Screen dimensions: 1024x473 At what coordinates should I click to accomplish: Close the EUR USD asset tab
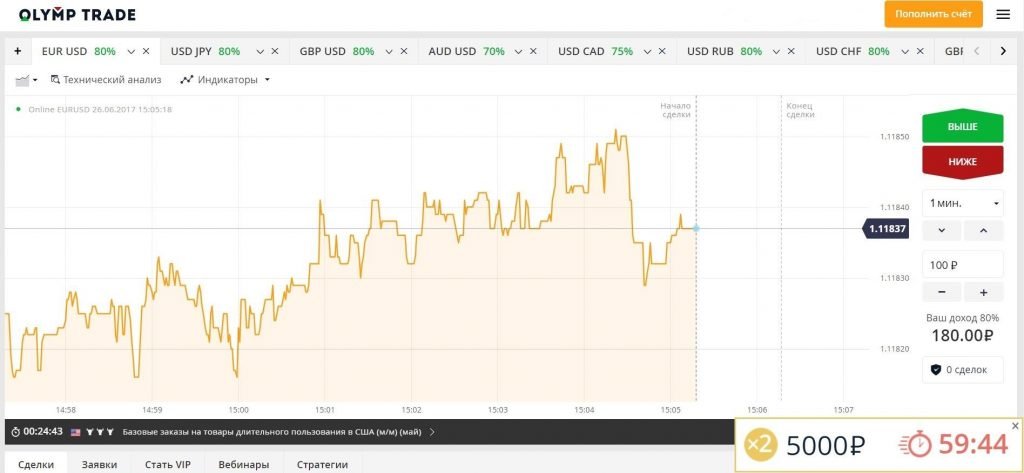click(146, 51)
